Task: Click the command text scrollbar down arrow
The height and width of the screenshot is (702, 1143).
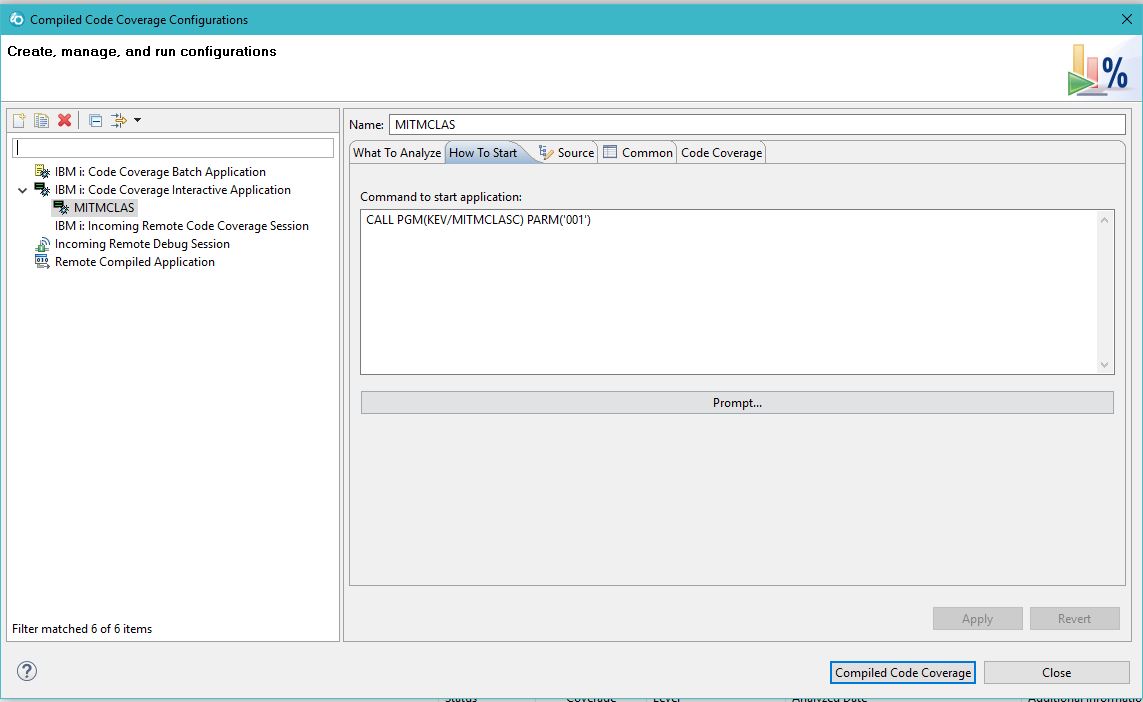Action: point(1104,366)
